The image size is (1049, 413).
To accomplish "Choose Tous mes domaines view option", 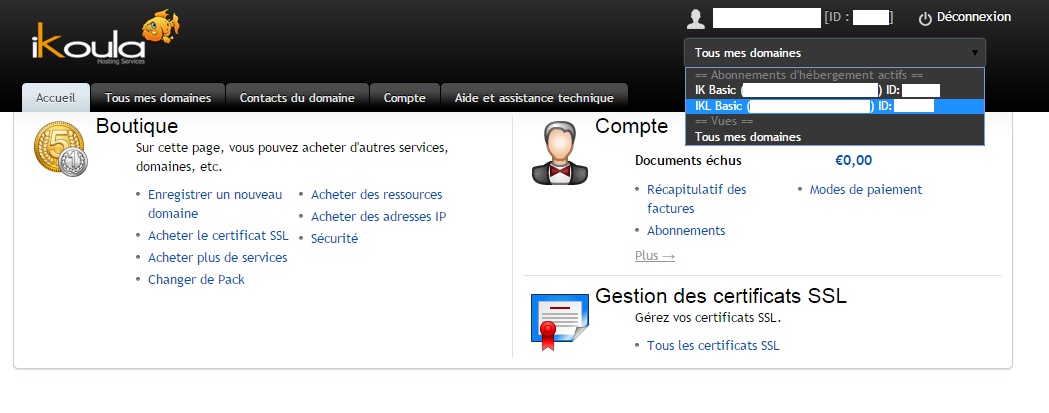I will point(748,137).
